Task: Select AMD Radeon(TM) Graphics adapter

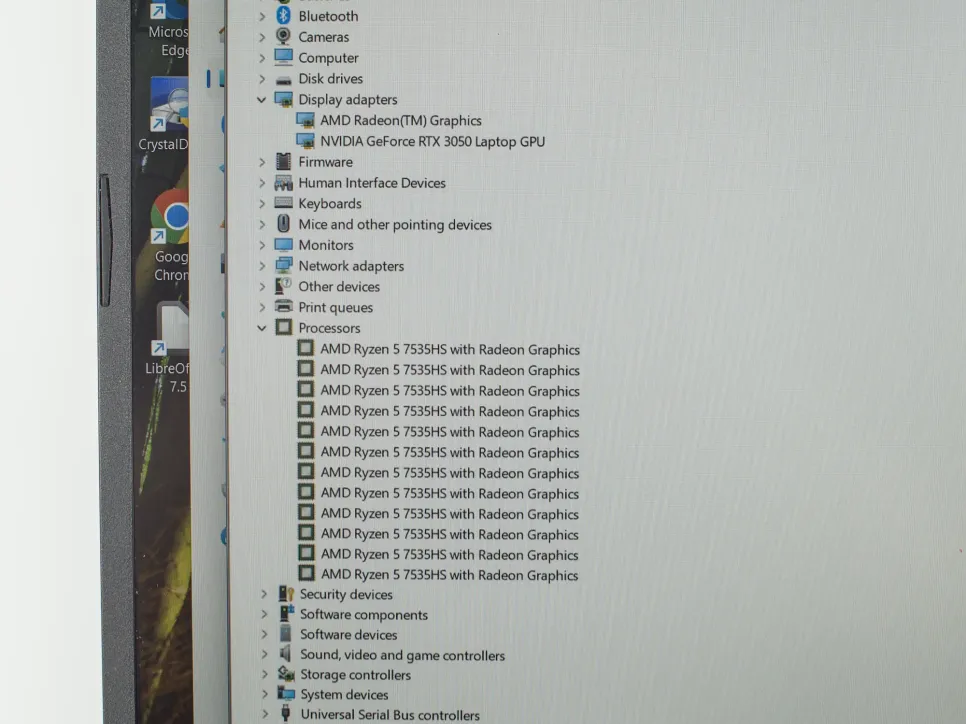Action: coord(400,121)
